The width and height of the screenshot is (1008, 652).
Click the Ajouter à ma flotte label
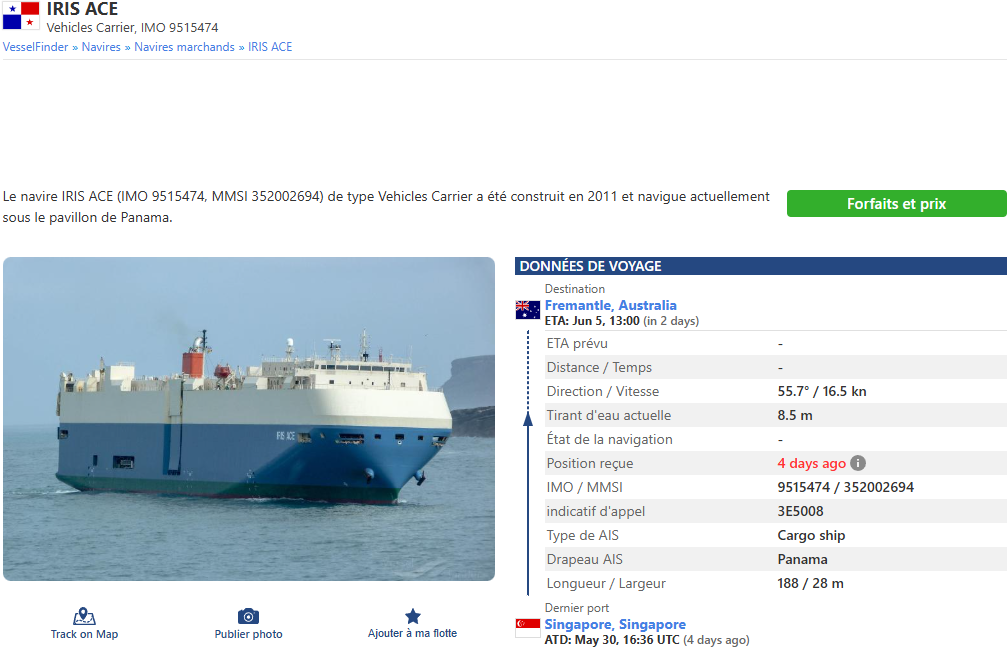(412, 633)
